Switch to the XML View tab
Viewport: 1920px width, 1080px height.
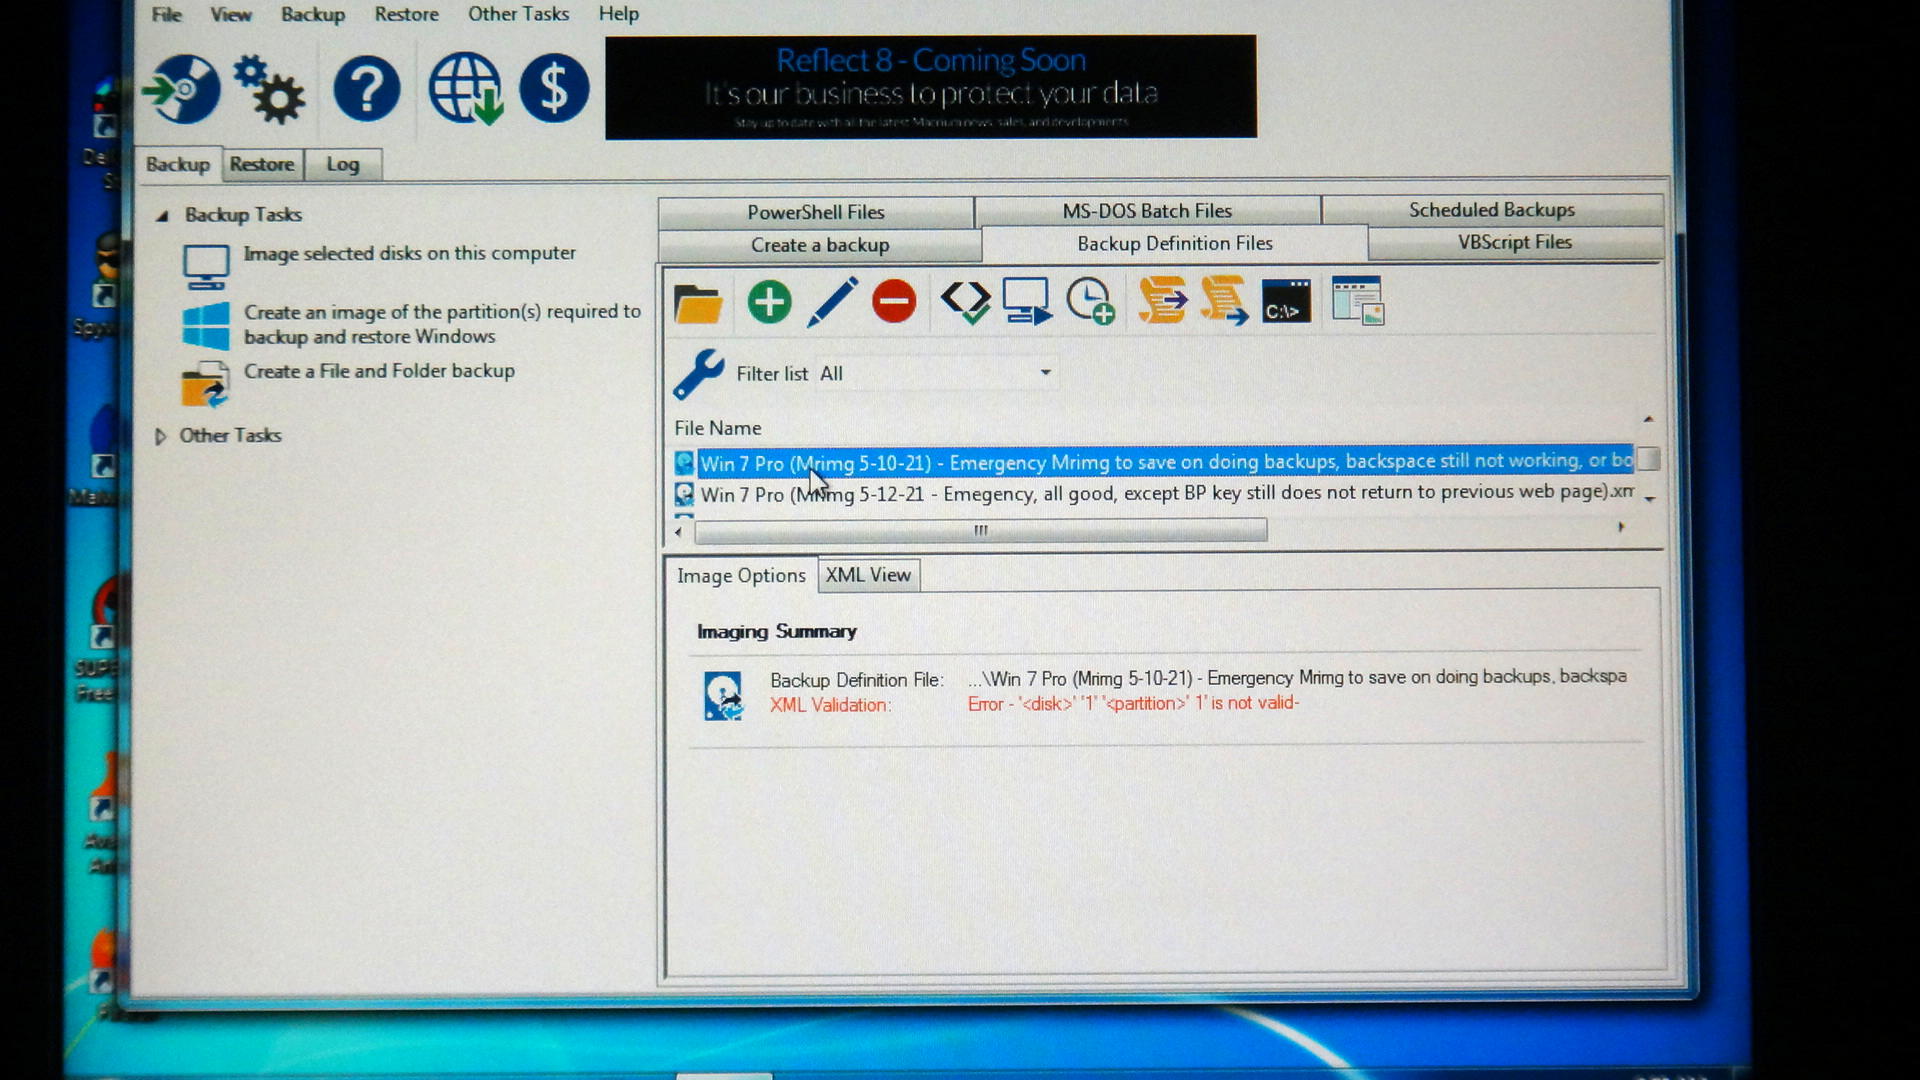pyautogui.click(x=868, y=575)
